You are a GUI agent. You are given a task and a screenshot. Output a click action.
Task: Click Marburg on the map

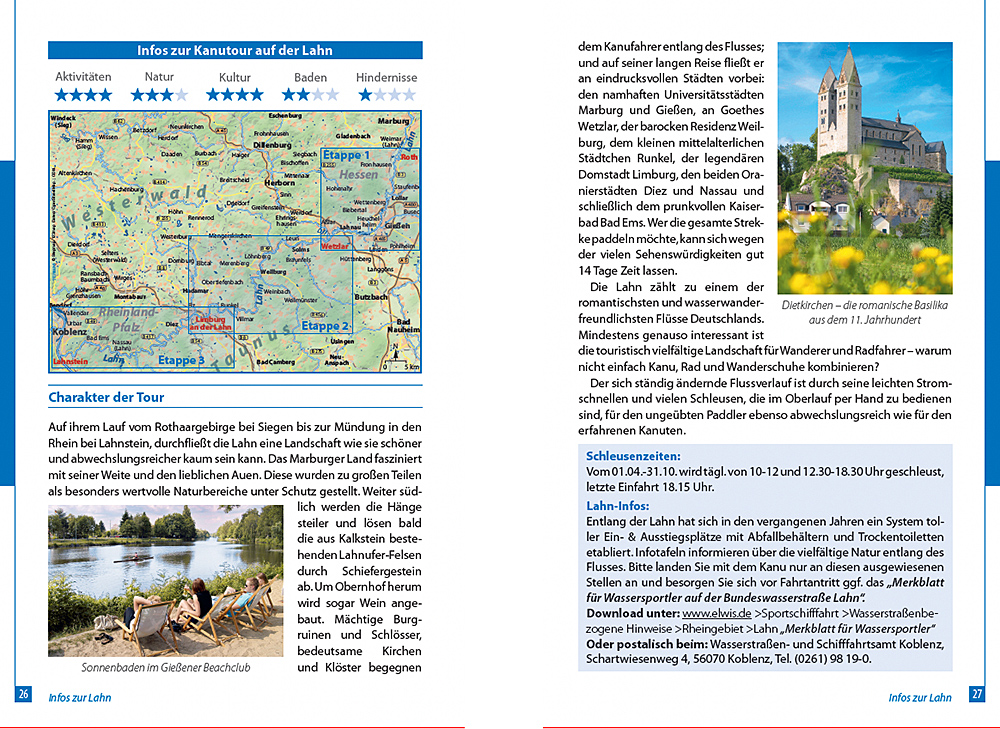393,121
